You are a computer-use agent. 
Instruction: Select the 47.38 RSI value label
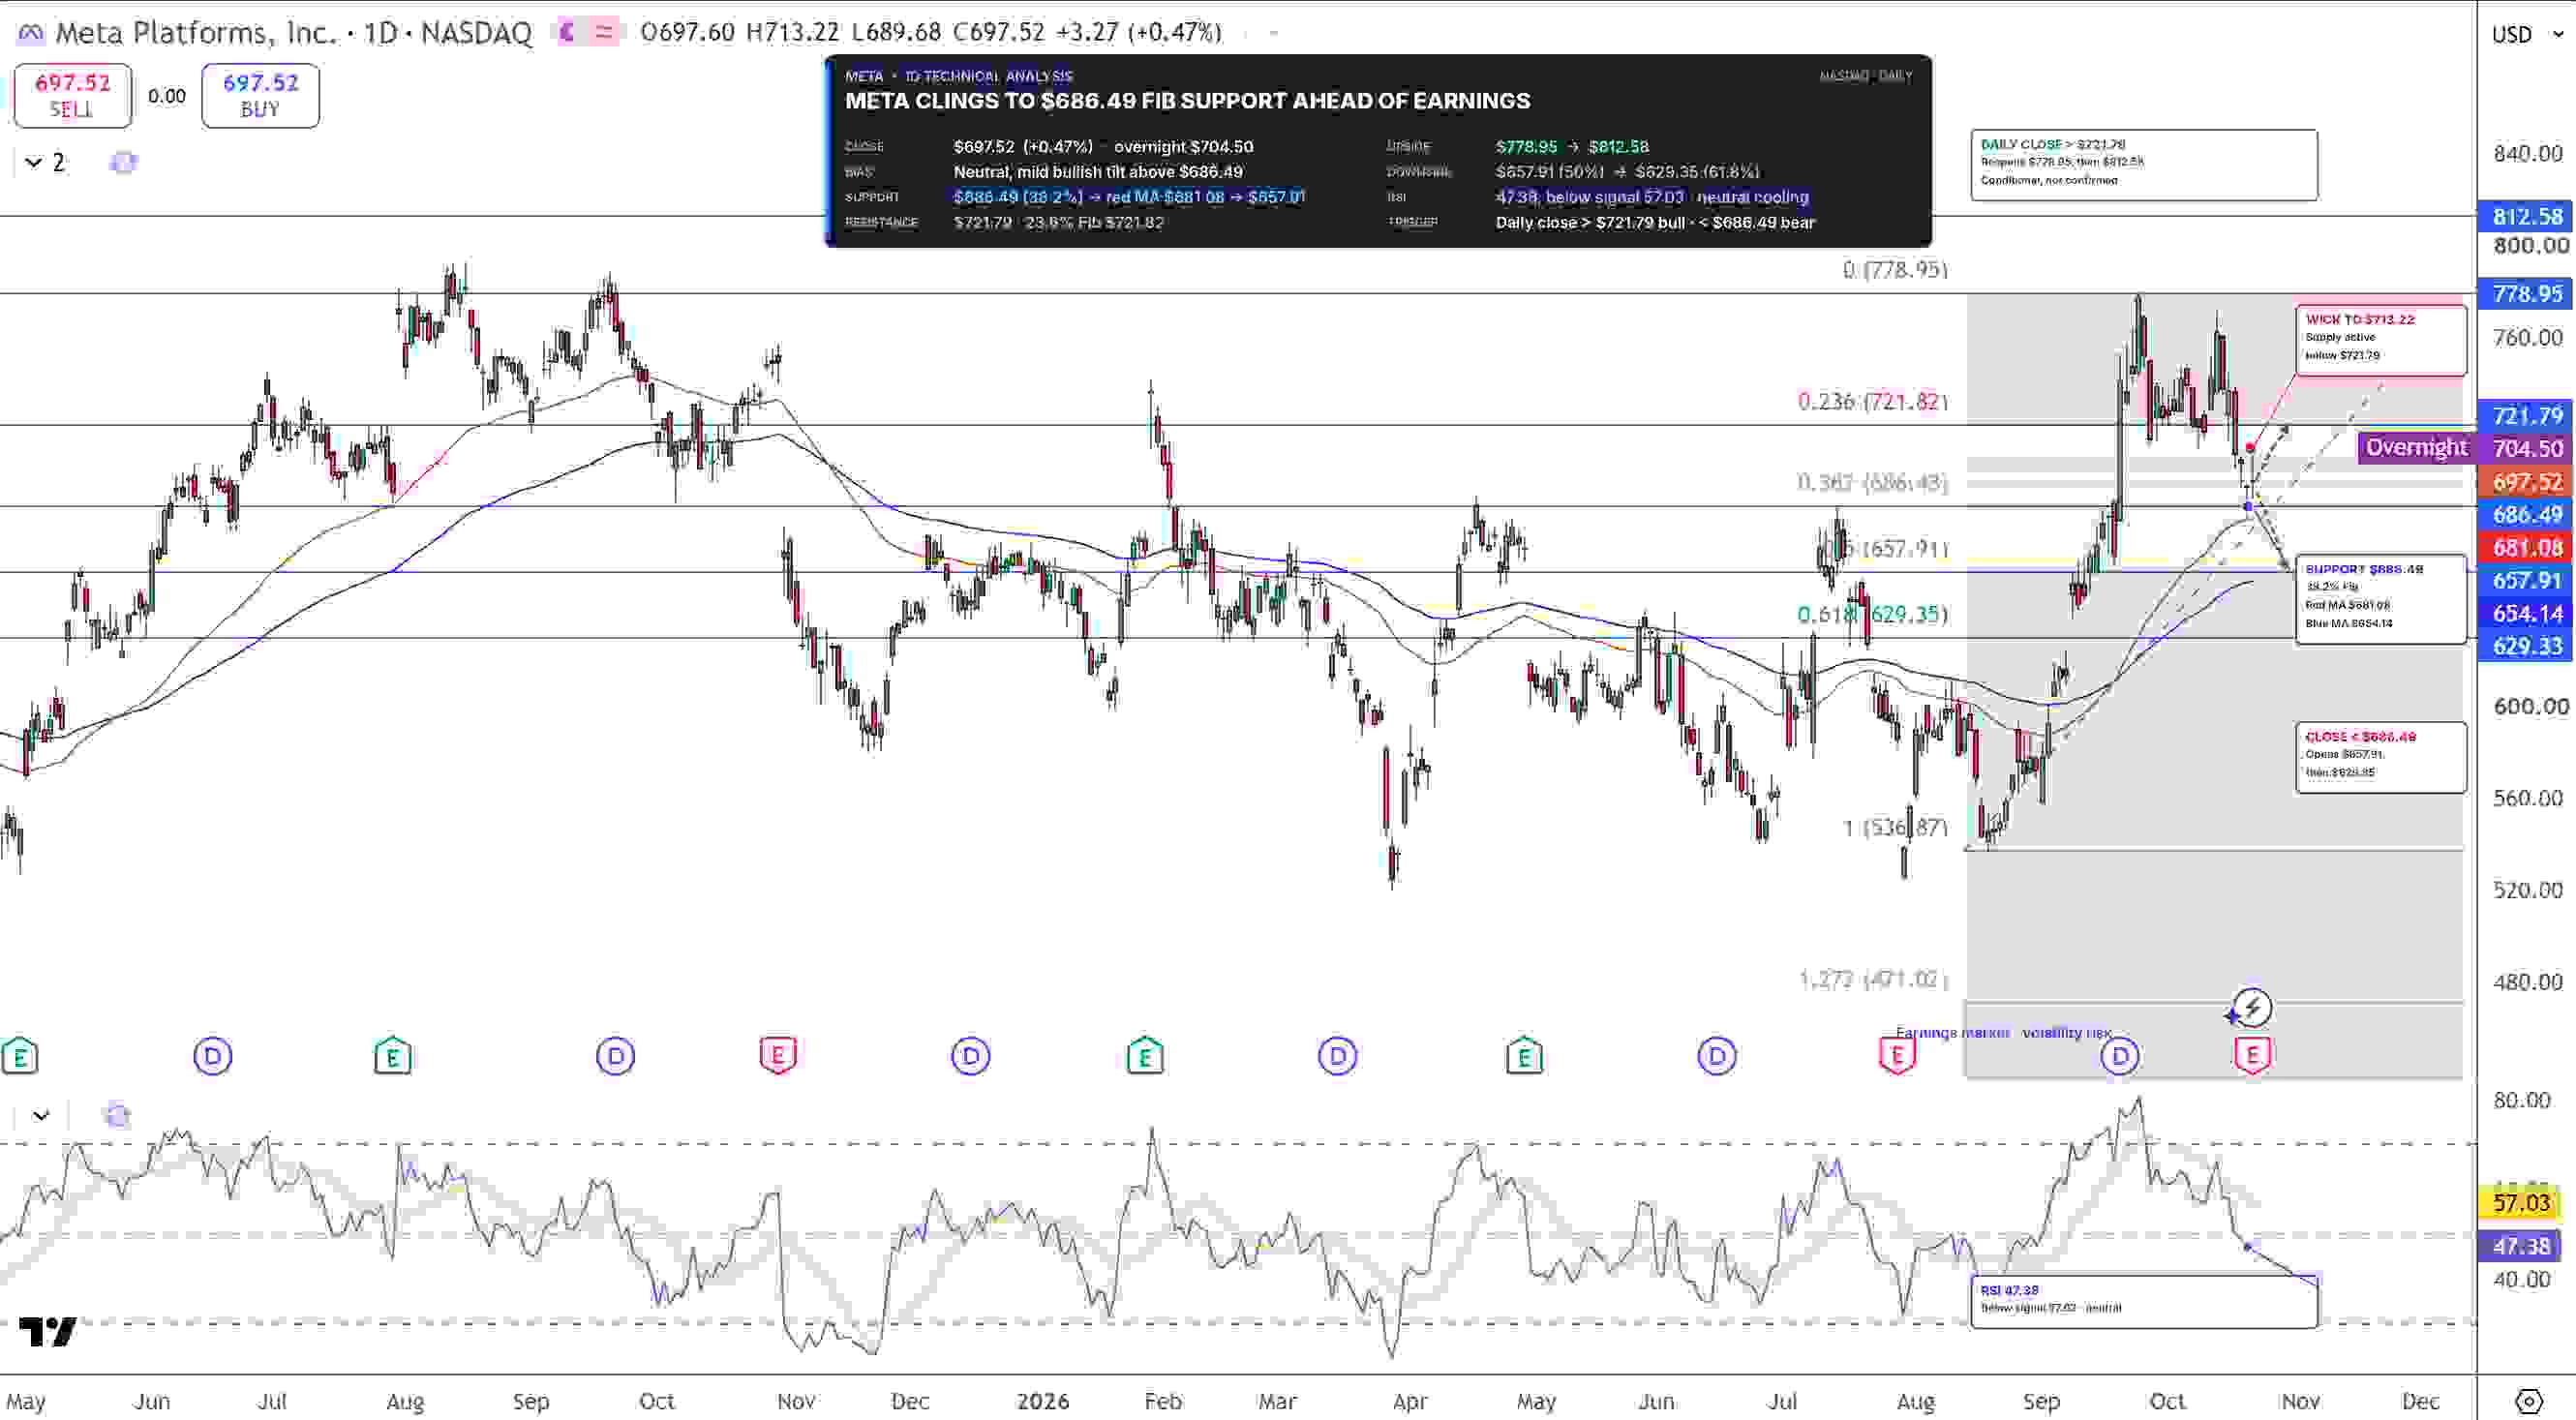click(x=2521, y=1246)
